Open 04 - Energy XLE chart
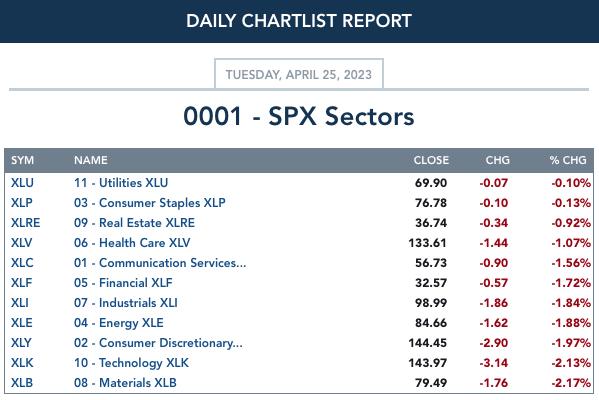This screenshot has height=400, width=599. [x=119, y=323]
